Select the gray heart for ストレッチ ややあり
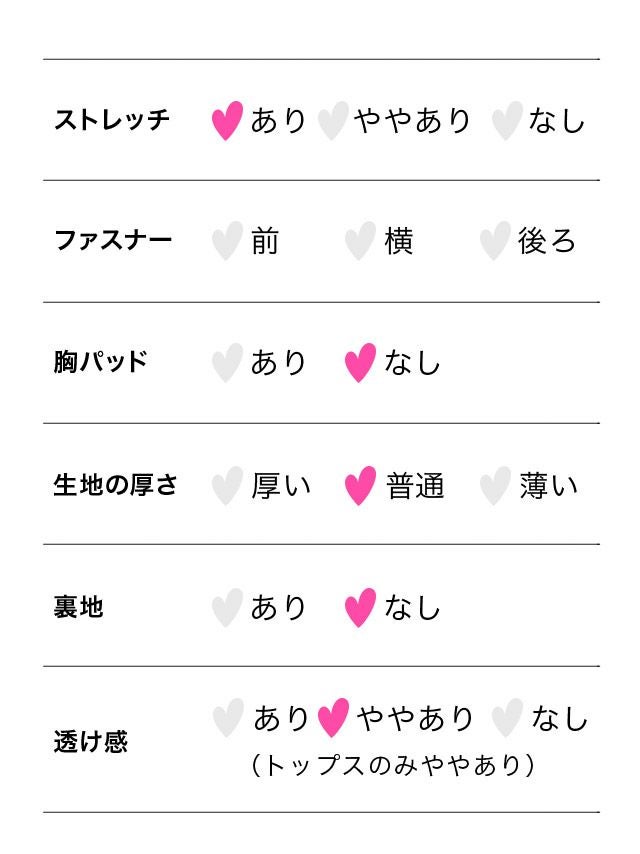 point(332,121)
